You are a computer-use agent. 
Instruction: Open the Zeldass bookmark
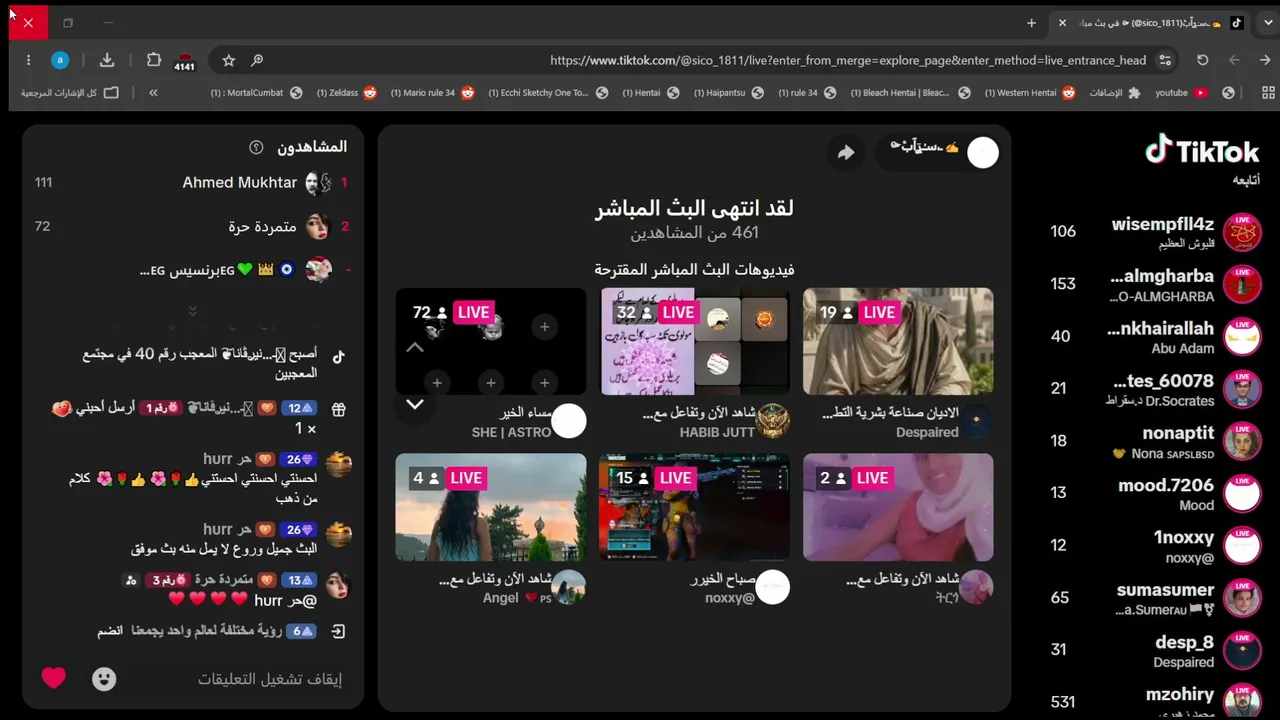click(347, 93)
